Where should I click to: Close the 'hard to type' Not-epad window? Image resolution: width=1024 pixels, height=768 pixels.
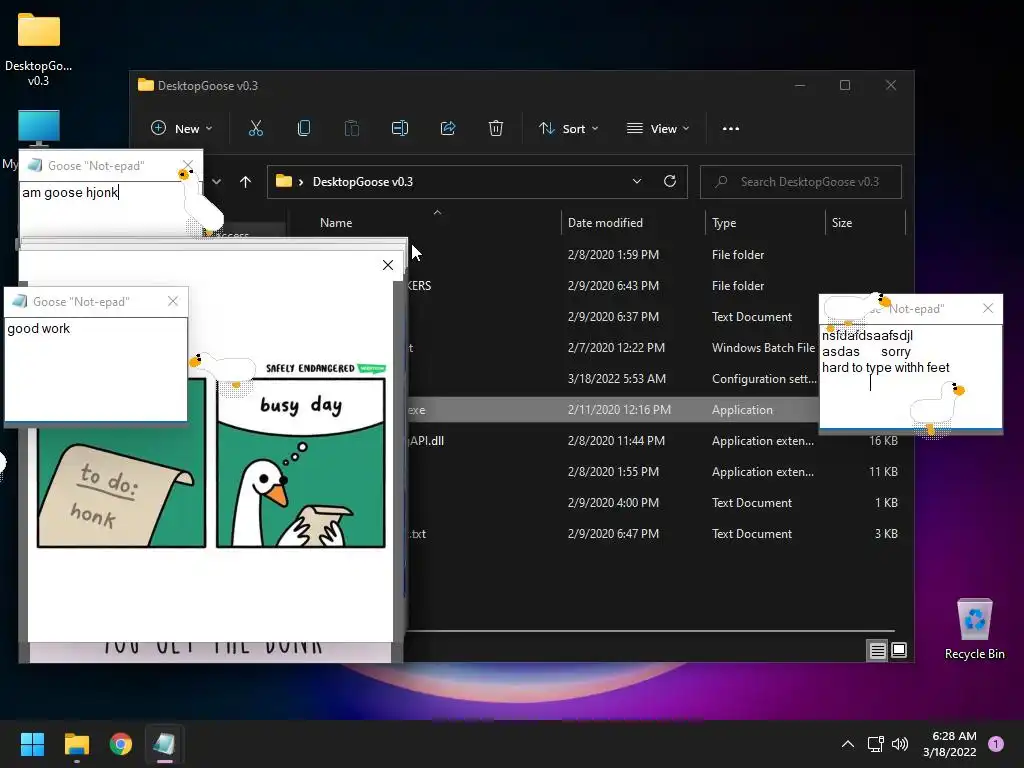988,308
